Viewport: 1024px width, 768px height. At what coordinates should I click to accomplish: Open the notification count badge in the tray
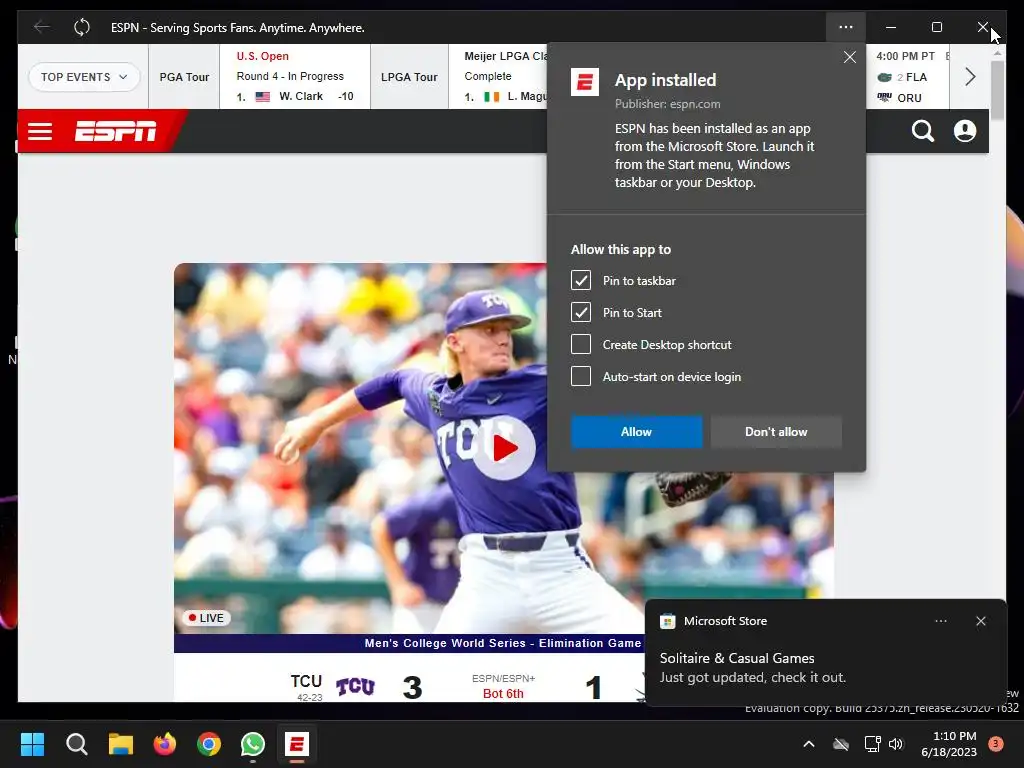pos(996,744)
